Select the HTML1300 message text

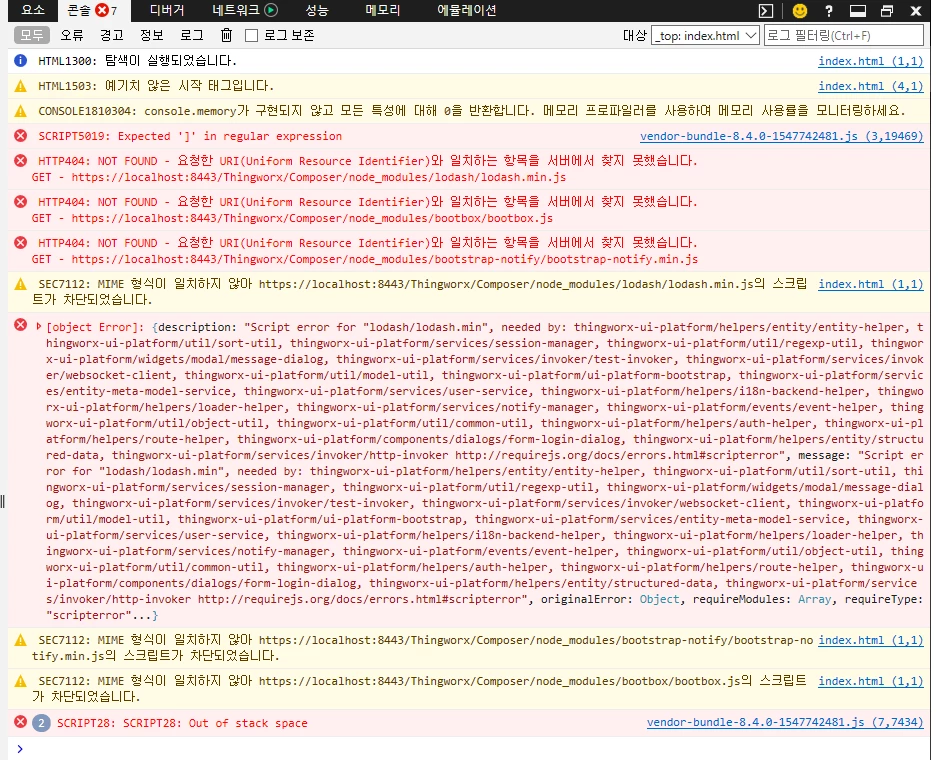click(137, 61)
